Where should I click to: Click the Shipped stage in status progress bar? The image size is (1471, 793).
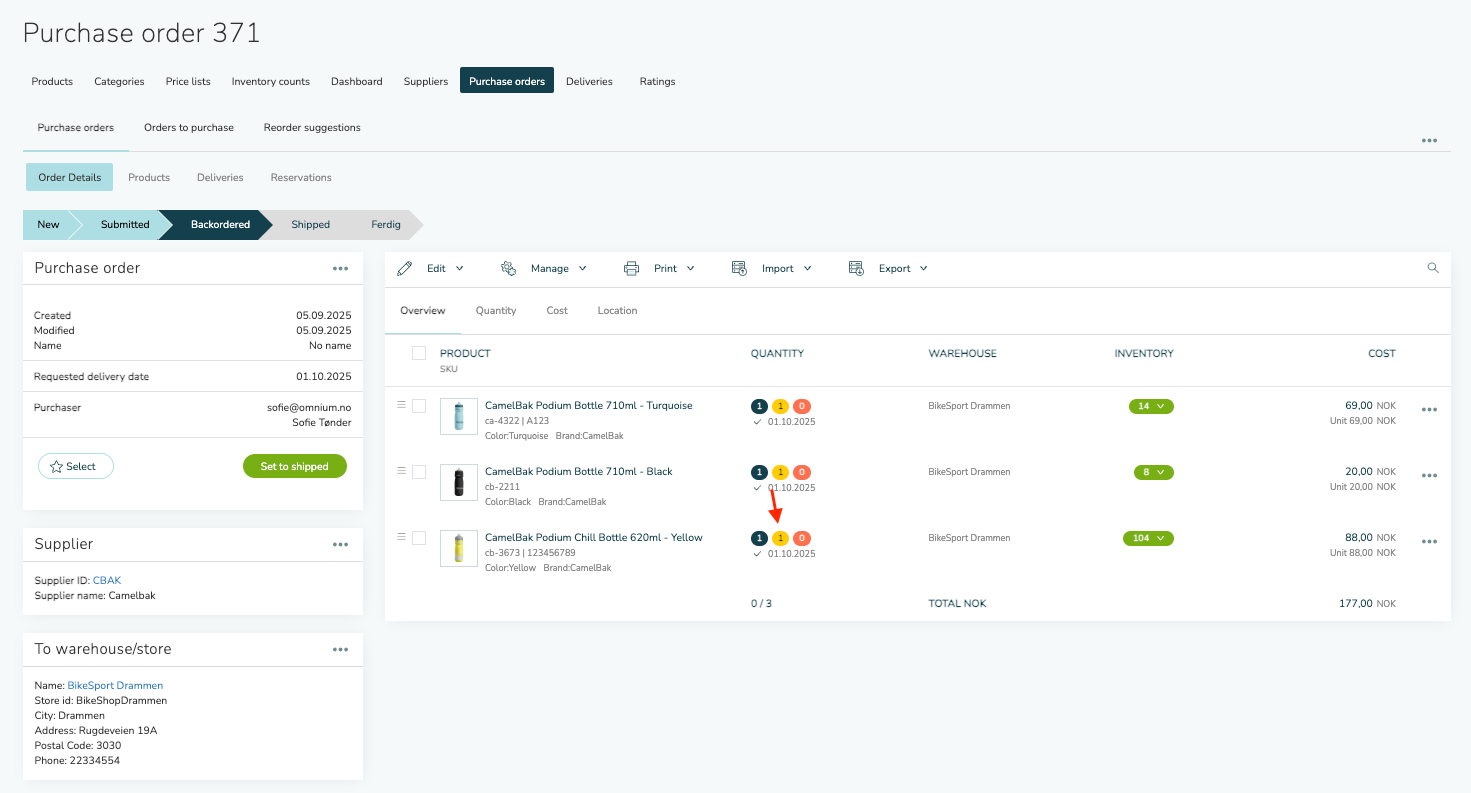[310, 225]
